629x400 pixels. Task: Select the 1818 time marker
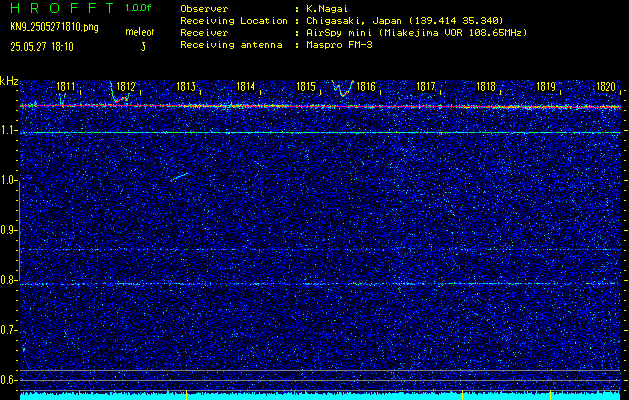pos(486,86)
